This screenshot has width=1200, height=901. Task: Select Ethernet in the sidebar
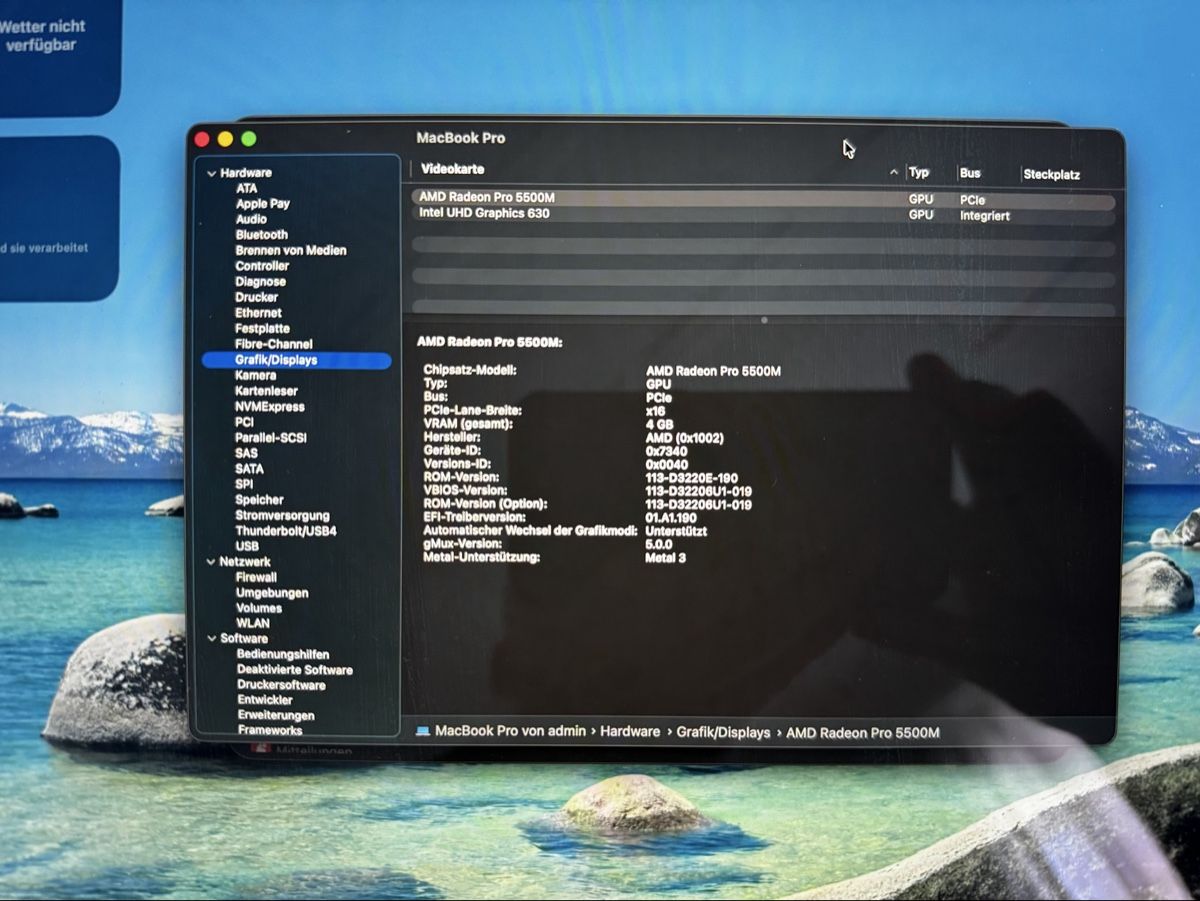point(258,313)
